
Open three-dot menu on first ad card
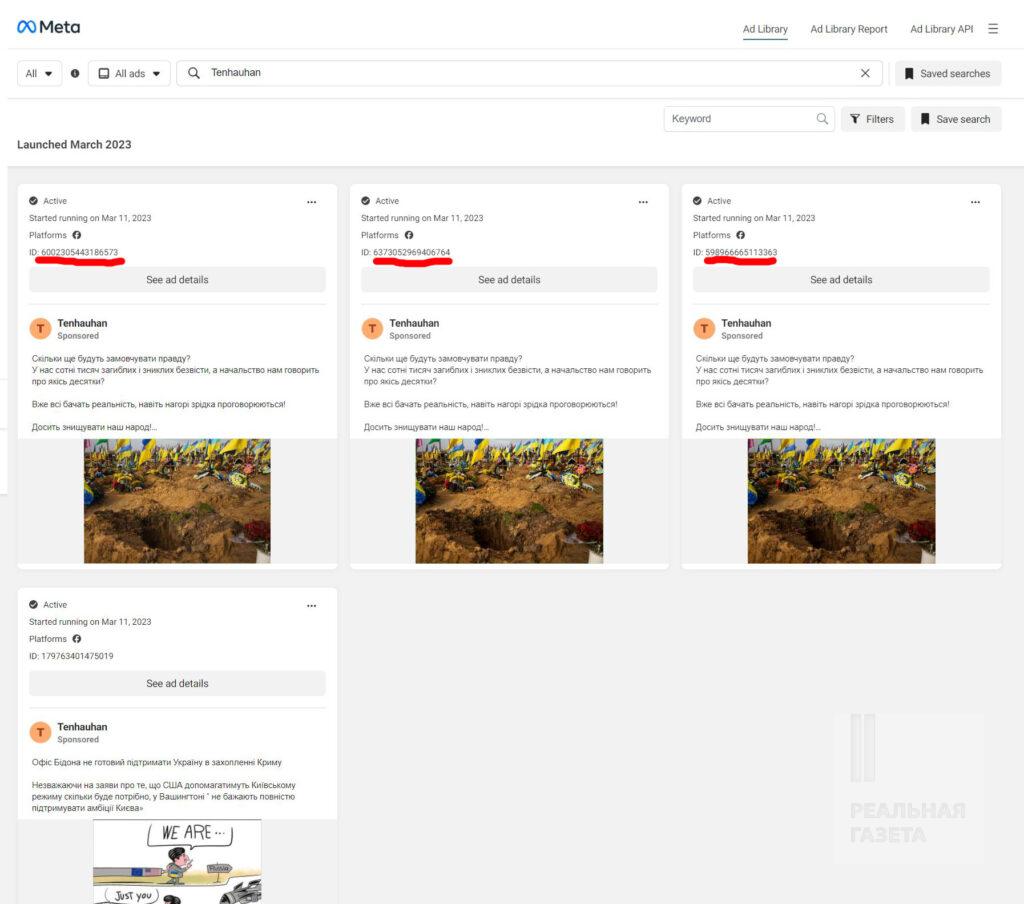click(x=312, y=202)
